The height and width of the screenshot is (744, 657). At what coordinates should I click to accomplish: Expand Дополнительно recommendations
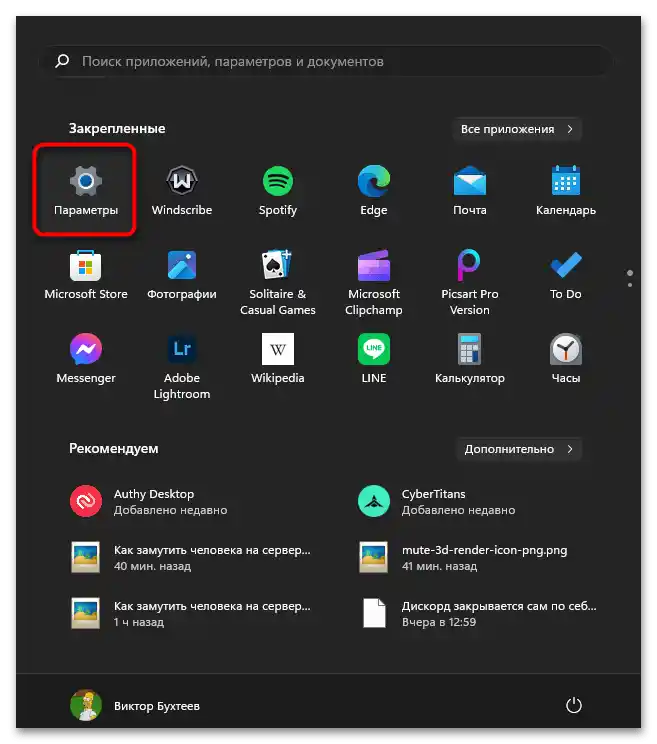pyautogui.click(x=518, y=449)
